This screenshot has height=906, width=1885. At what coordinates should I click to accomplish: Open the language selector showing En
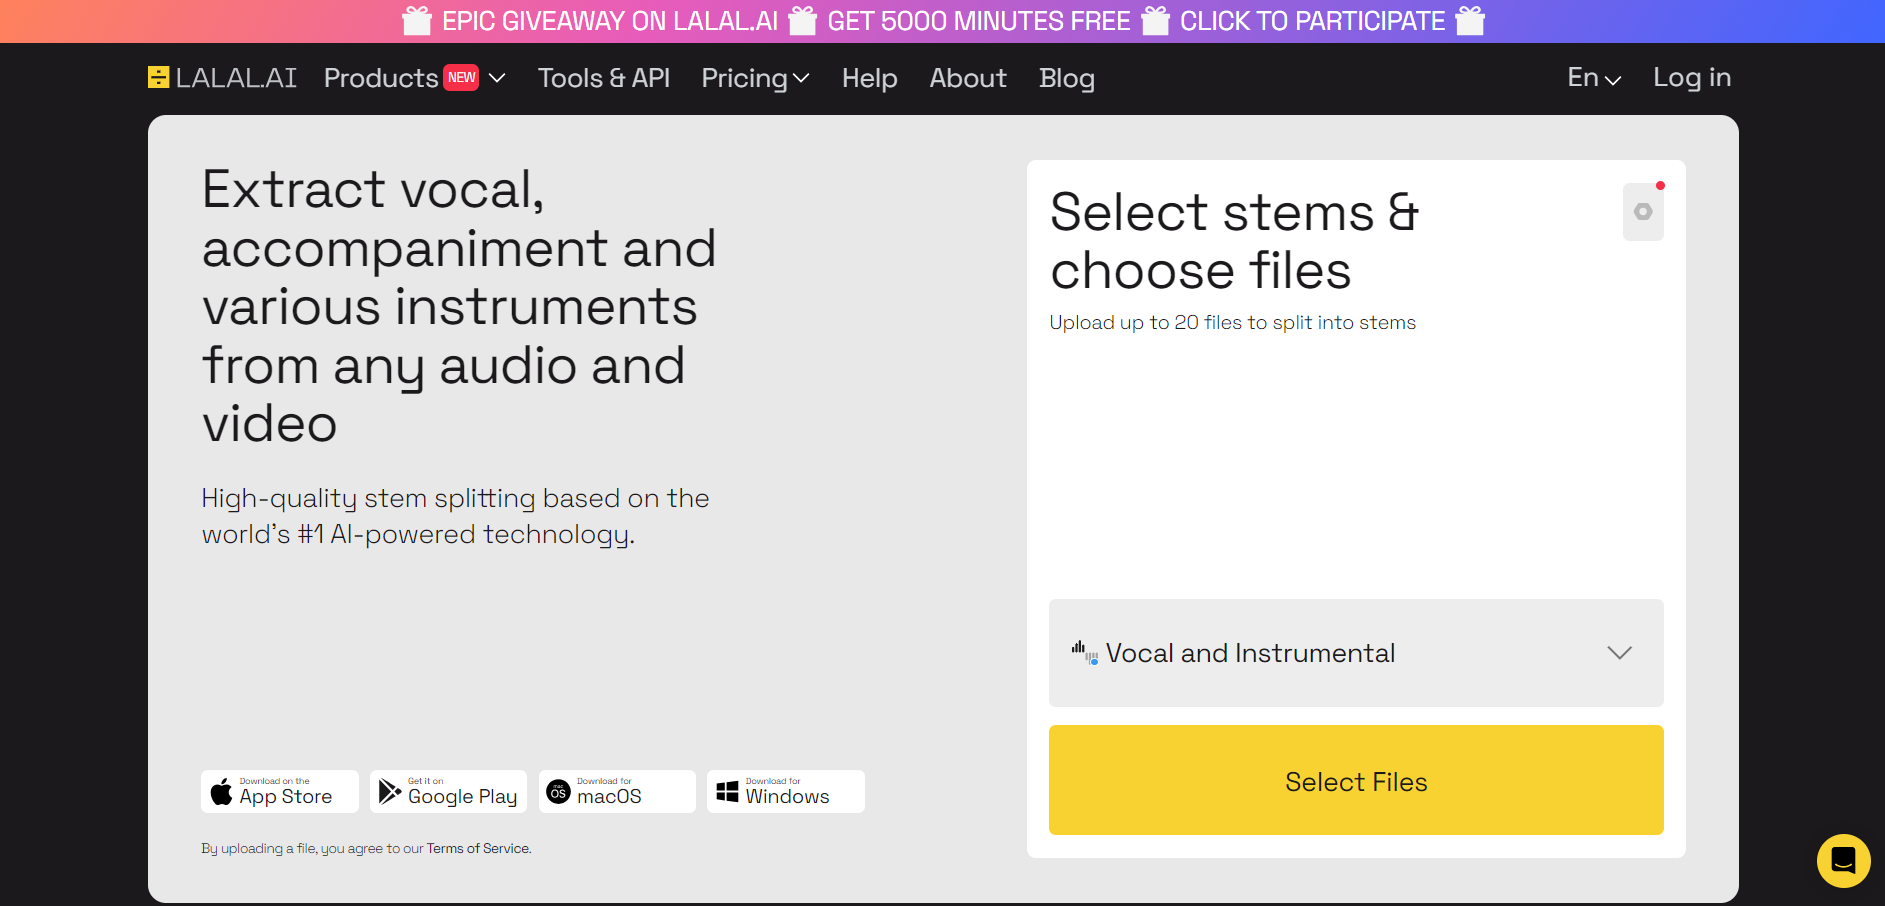[1593, 77]
